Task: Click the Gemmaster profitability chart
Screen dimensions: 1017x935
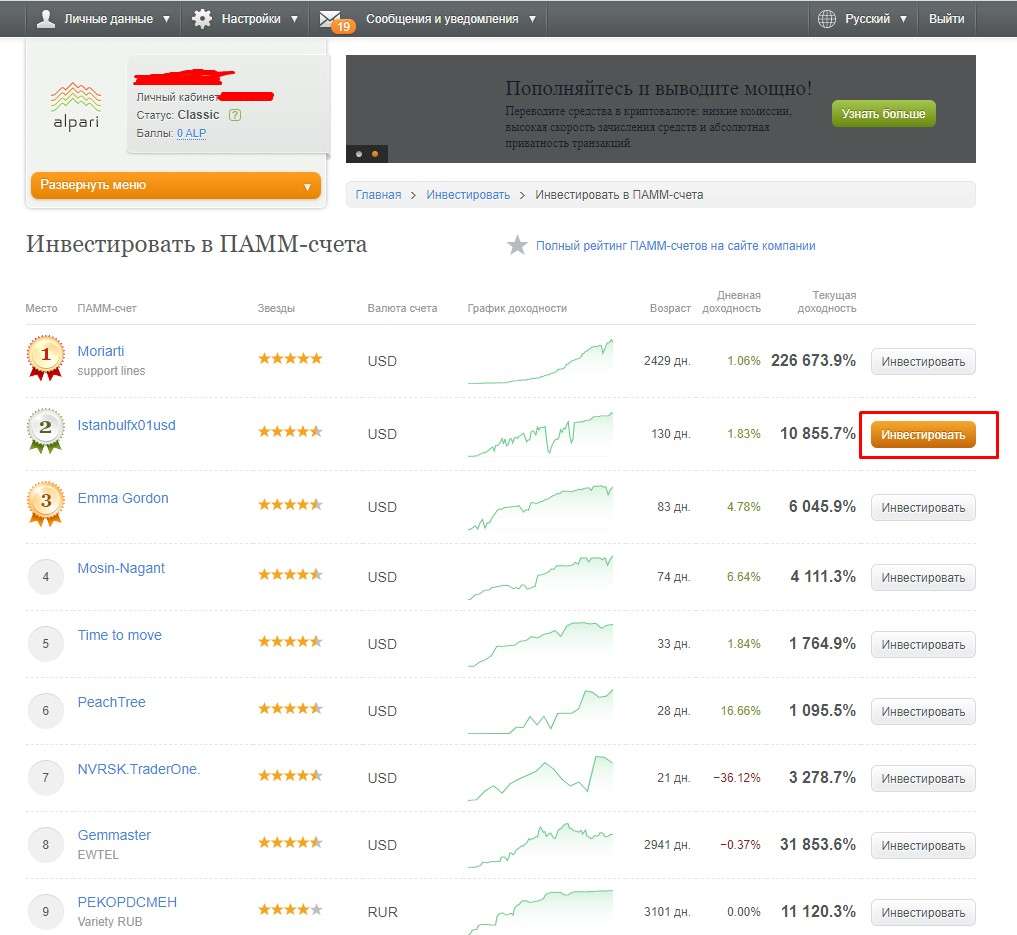Action: [x=540, y=846]
